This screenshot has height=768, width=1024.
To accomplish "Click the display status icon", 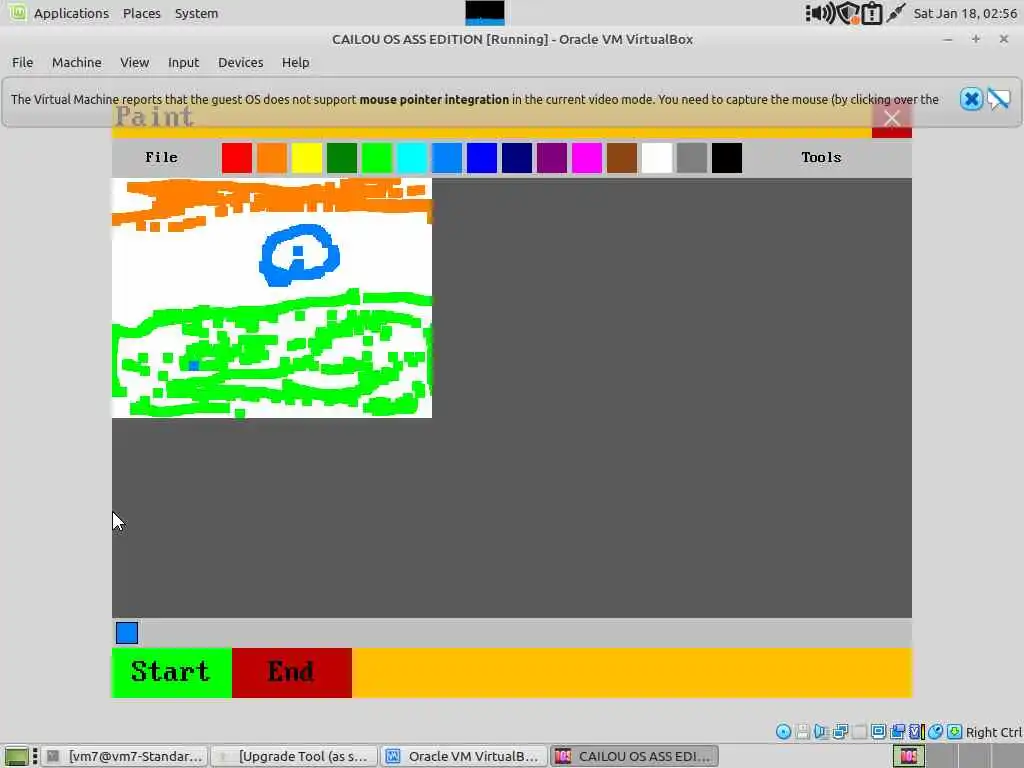I will (878, 732).
